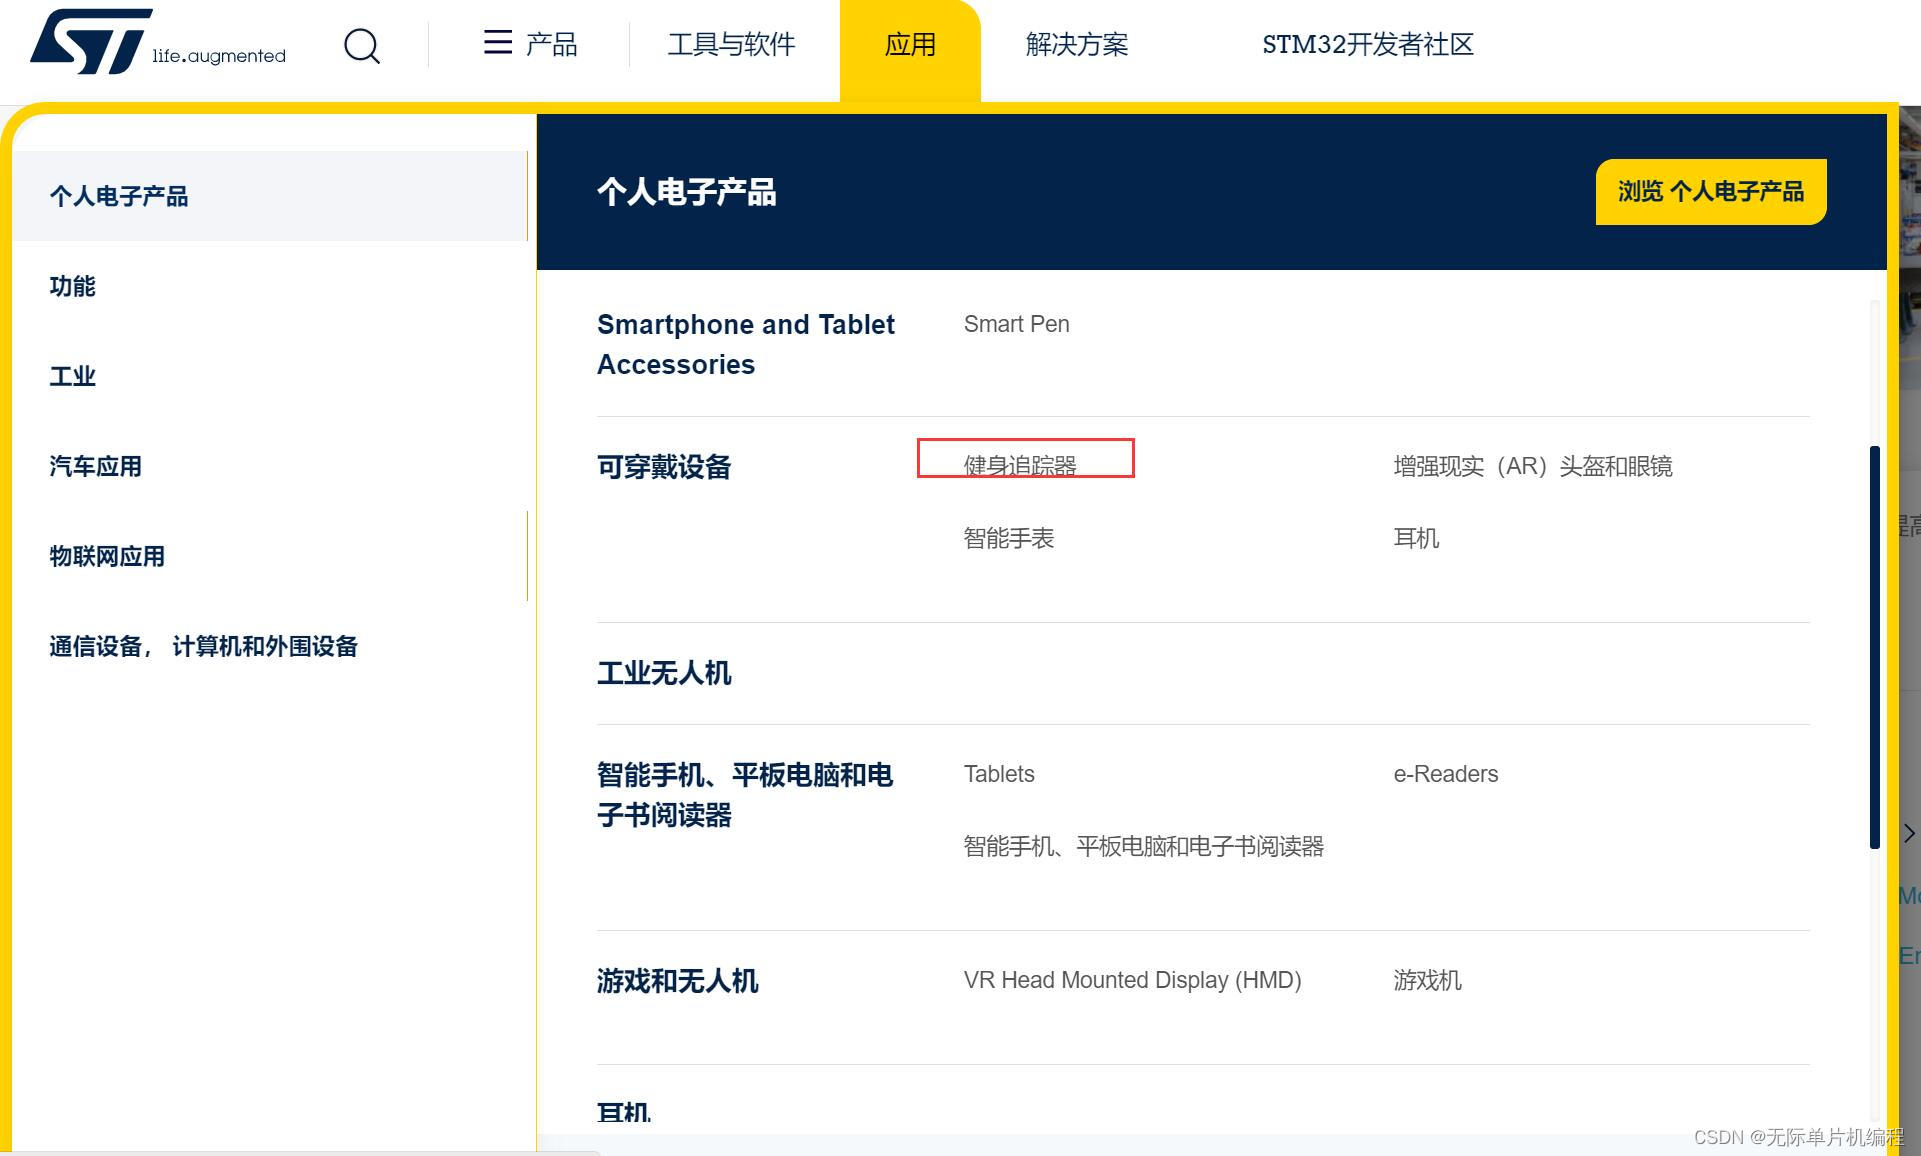This screenshot has width=1921, height=1156.
Task: Click the hamburger icon beside 产品
Action: coord(497,42)
